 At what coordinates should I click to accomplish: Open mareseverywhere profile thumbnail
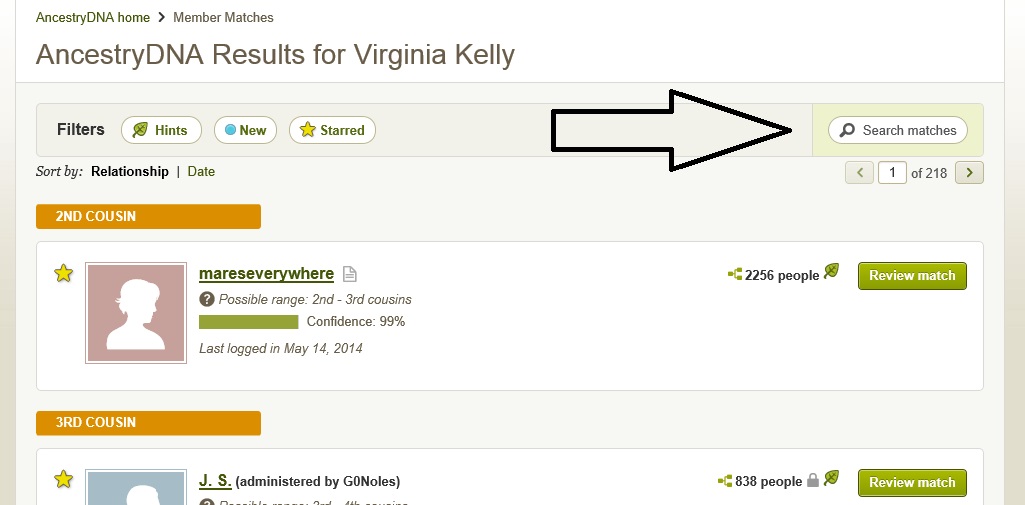(136, 311)
